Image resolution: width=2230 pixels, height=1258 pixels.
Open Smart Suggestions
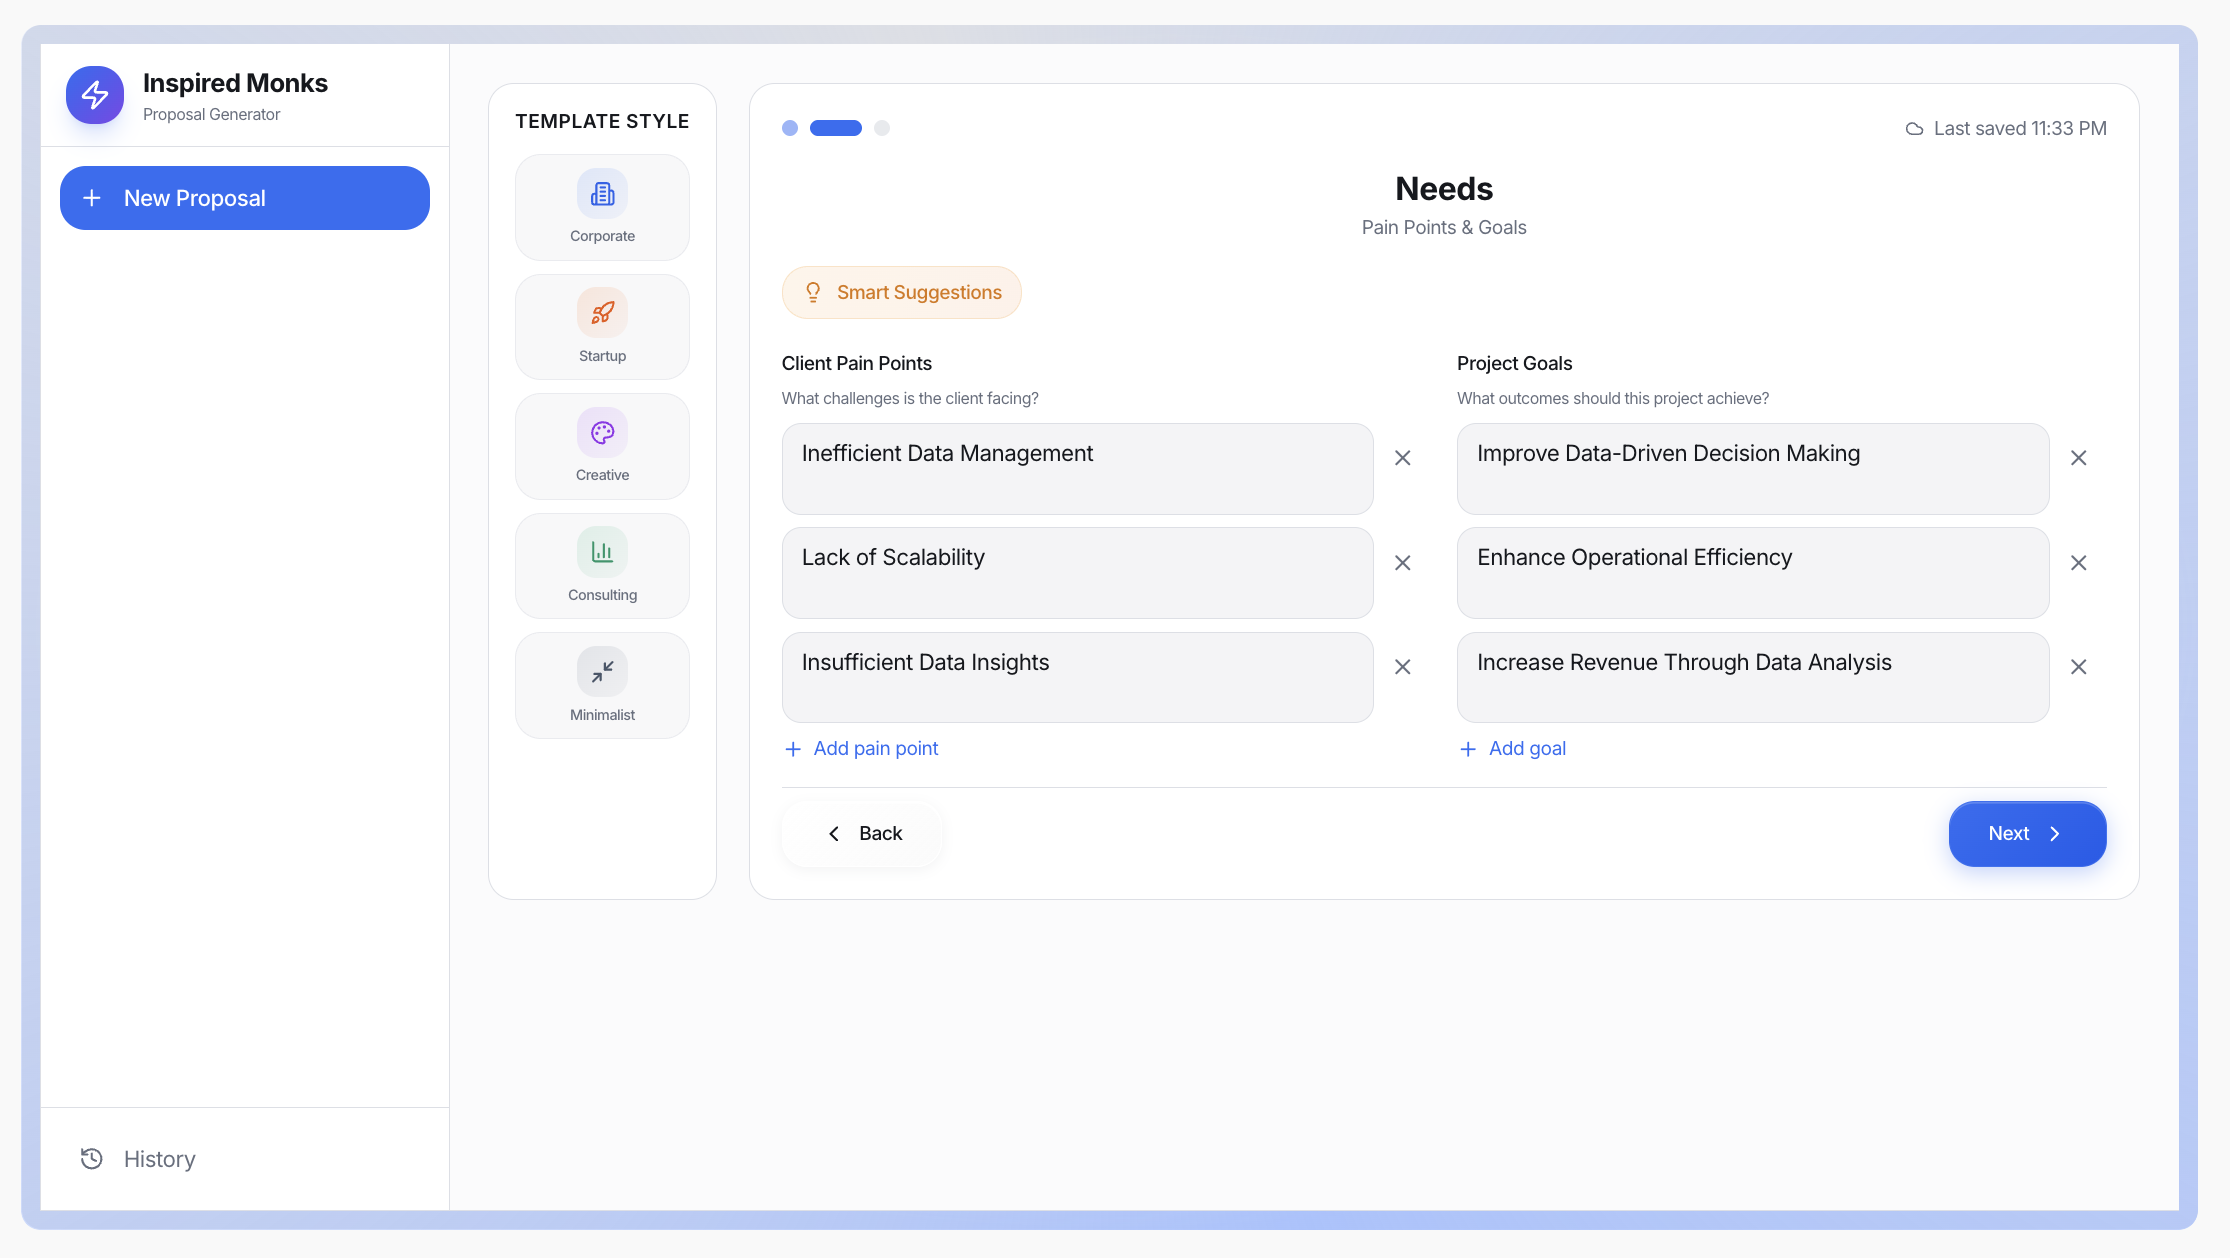901,292
